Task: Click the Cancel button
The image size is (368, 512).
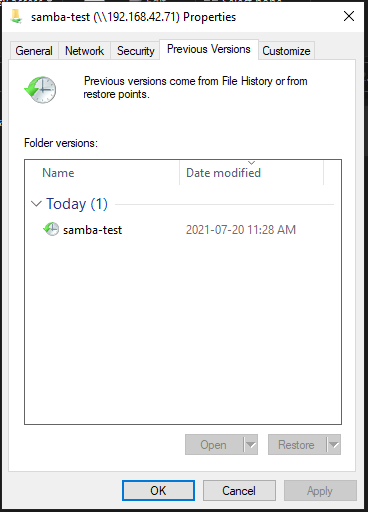Action: click(239, 490)
